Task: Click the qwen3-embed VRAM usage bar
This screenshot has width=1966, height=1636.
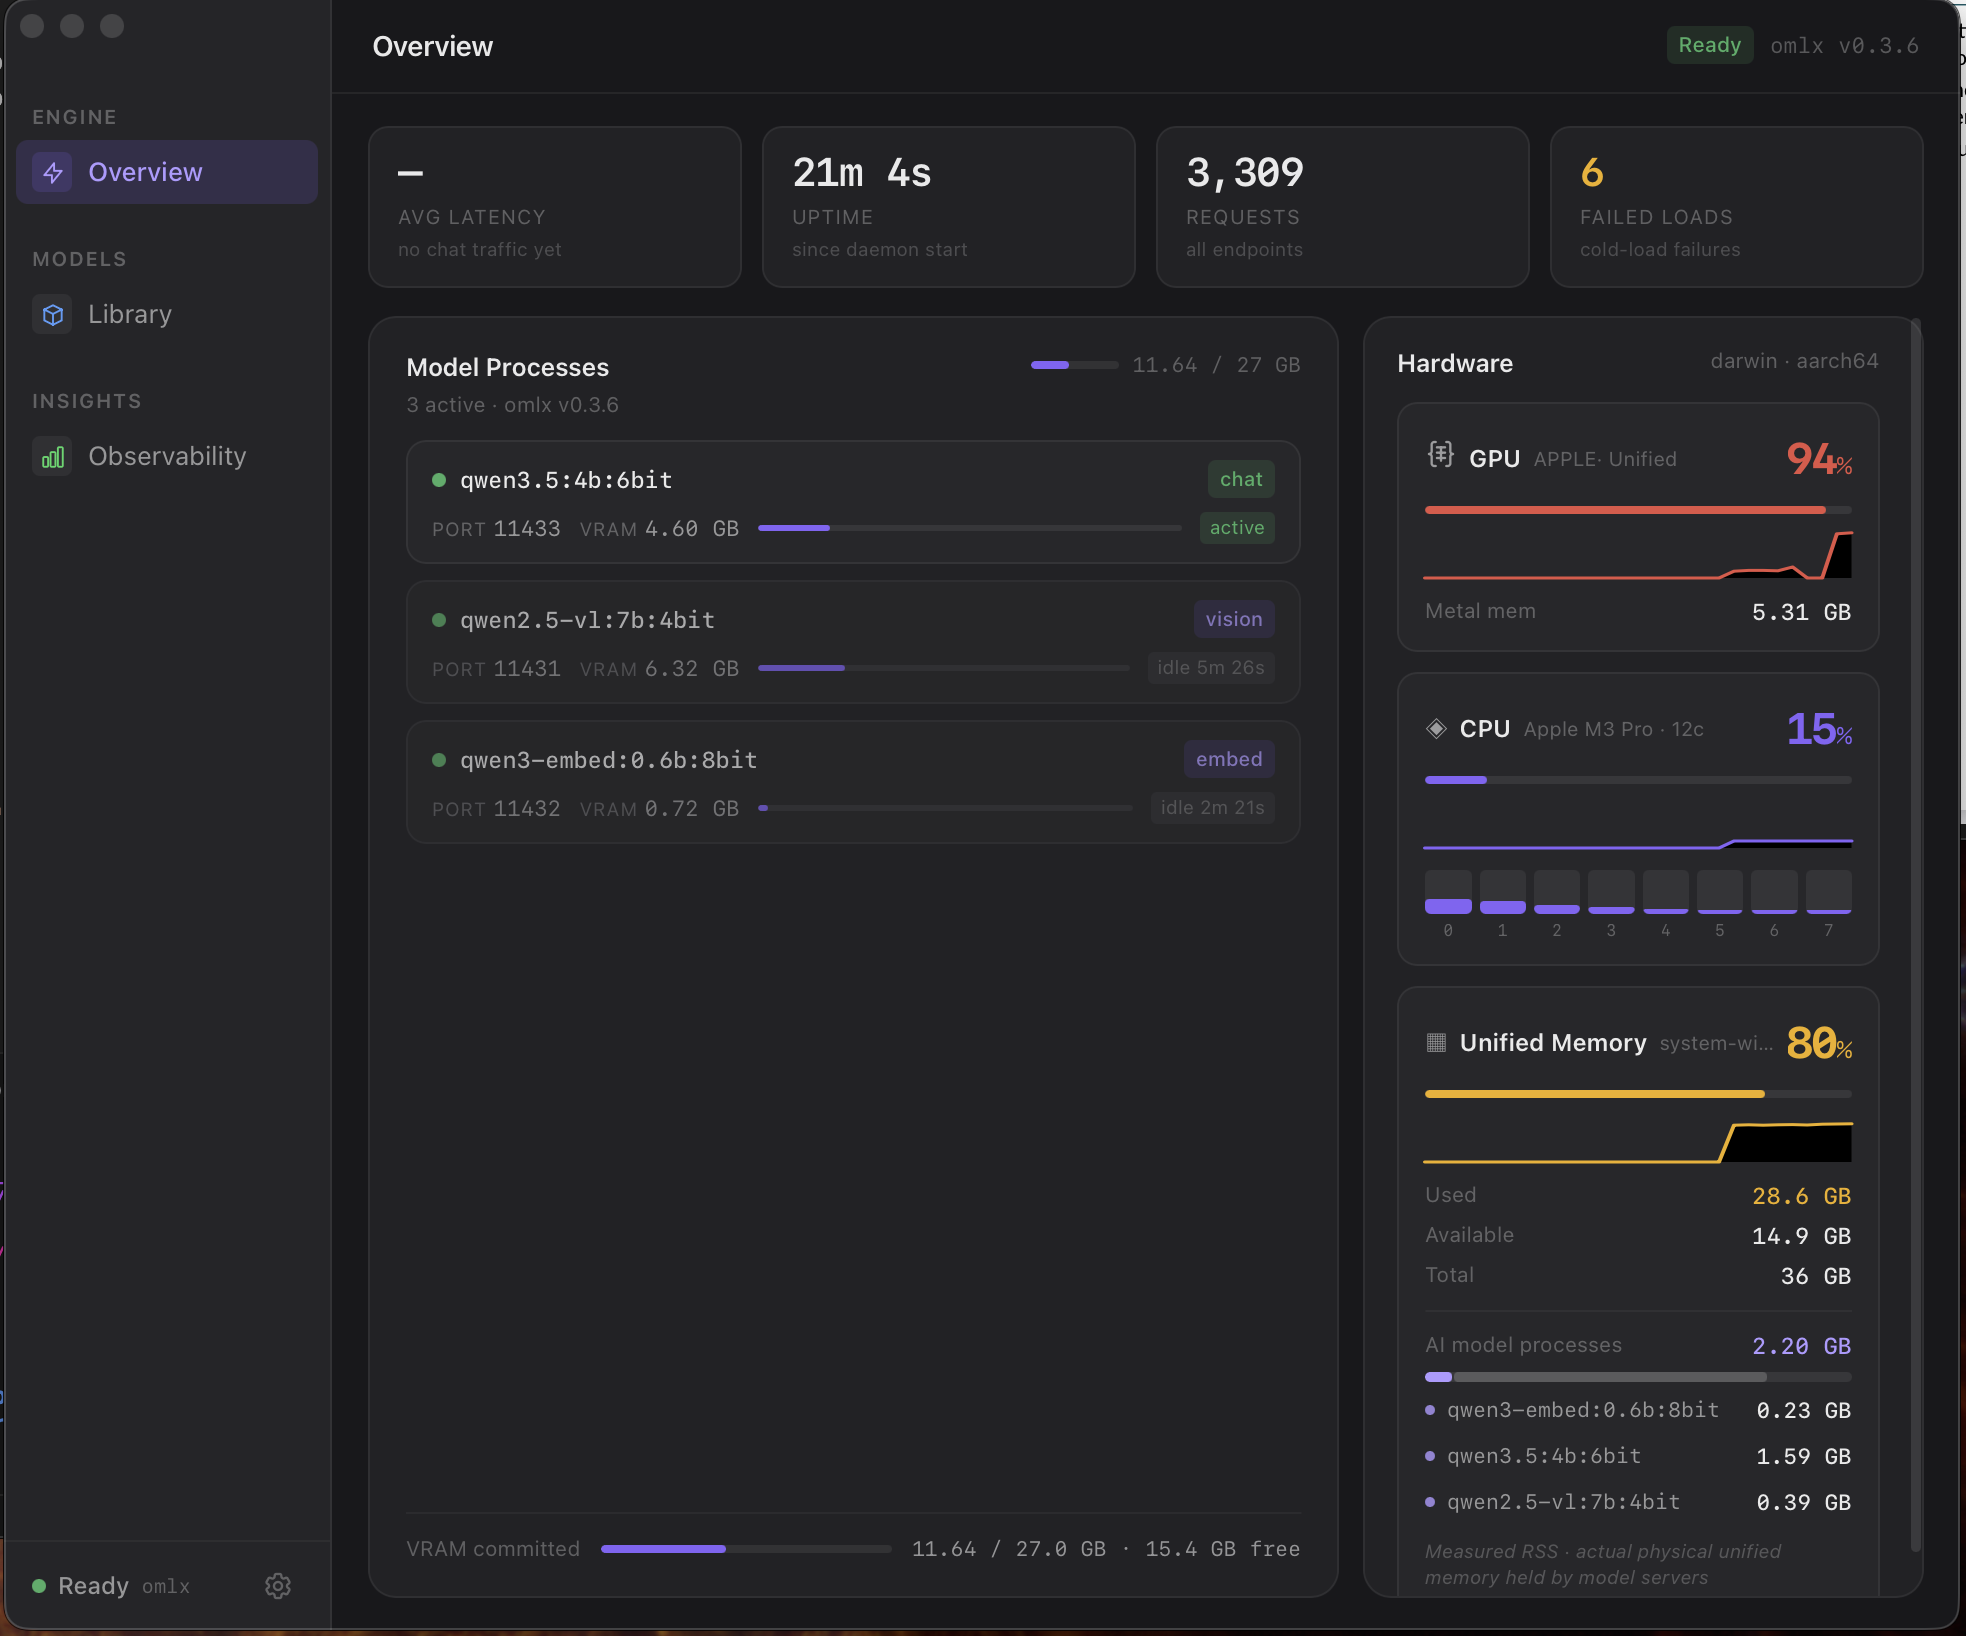Action: [x=945, y=808]
